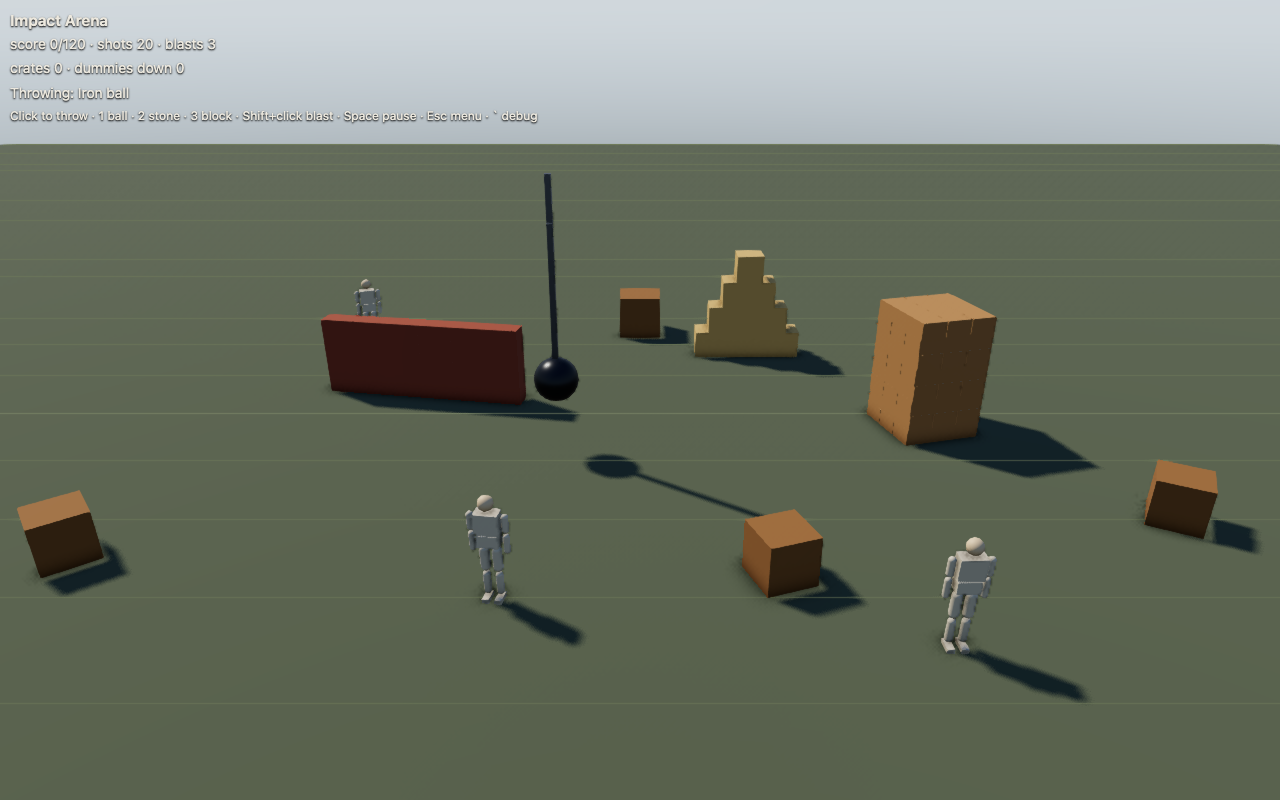Viewport: 1280px width, 800px height.
Task: Throw at the tall orange block tower
Action: [931, 368]
